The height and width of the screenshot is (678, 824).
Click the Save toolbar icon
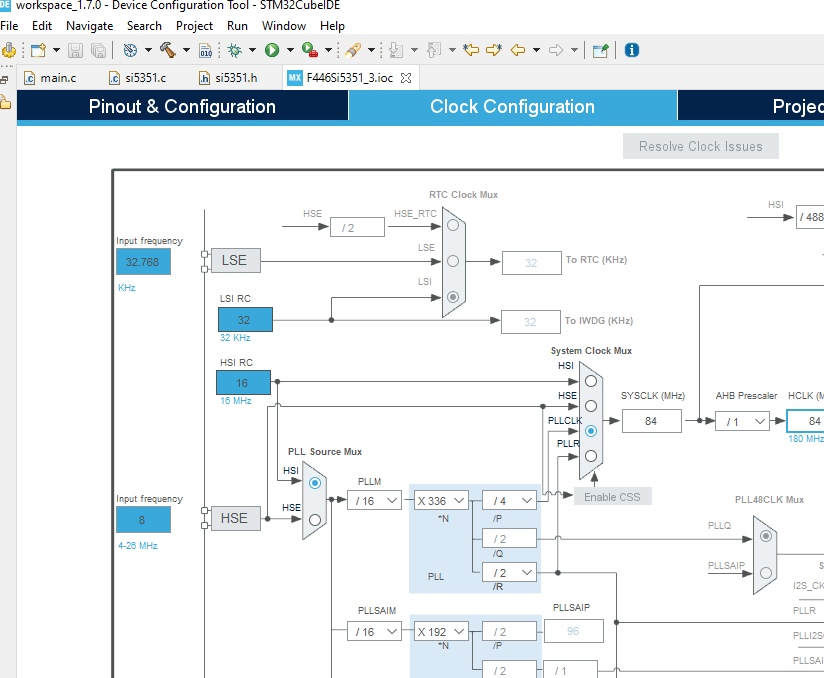pos(75,50)
